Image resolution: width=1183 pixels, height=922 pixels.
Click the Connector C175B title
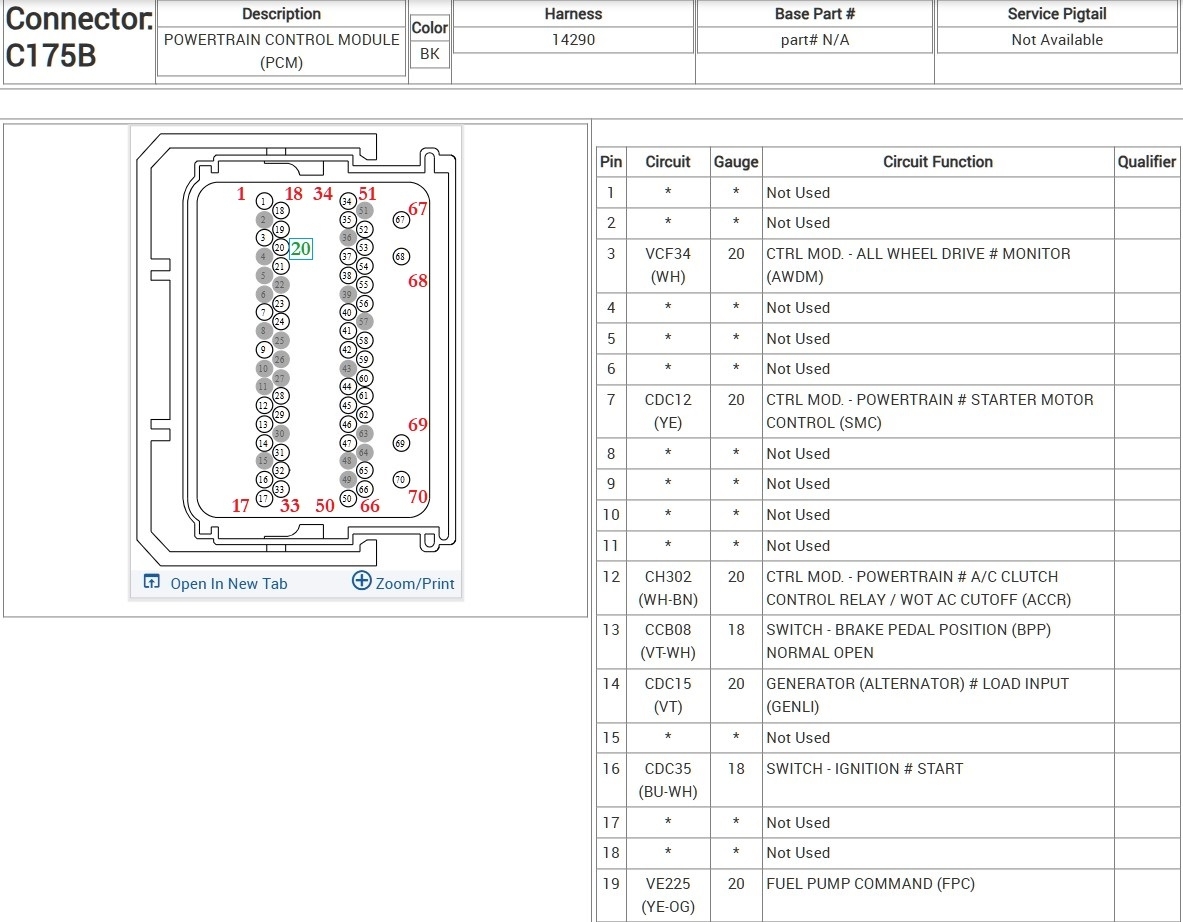(x=78, y=37)
